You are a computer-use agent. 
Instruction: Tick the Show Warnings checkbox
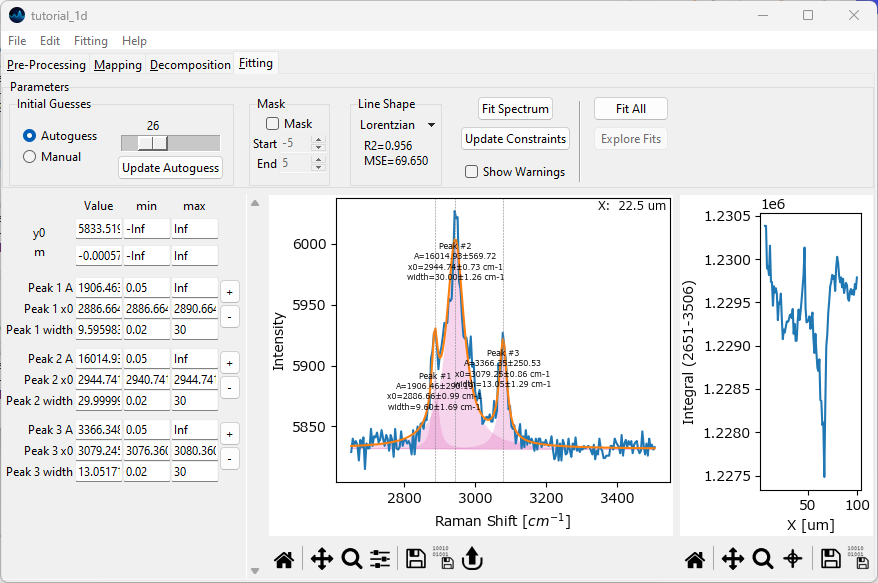[x=472, y=172]
